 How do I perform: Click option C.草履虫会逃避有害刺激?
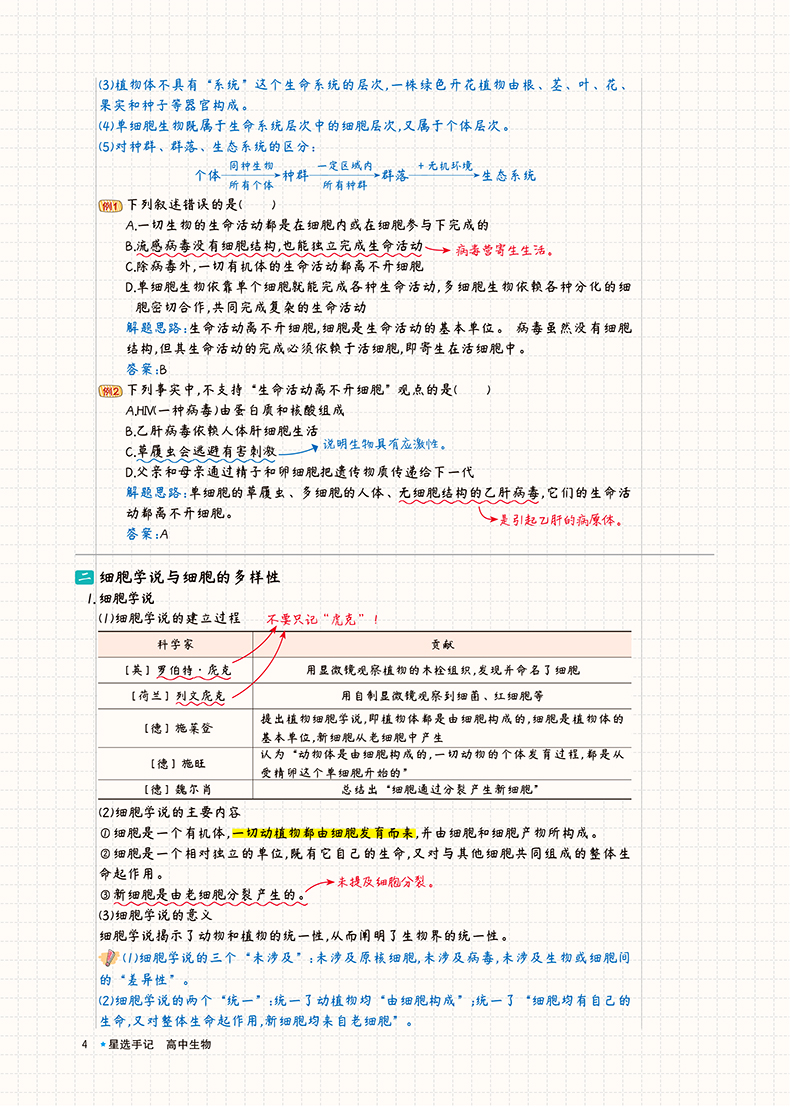coord(201,451)
